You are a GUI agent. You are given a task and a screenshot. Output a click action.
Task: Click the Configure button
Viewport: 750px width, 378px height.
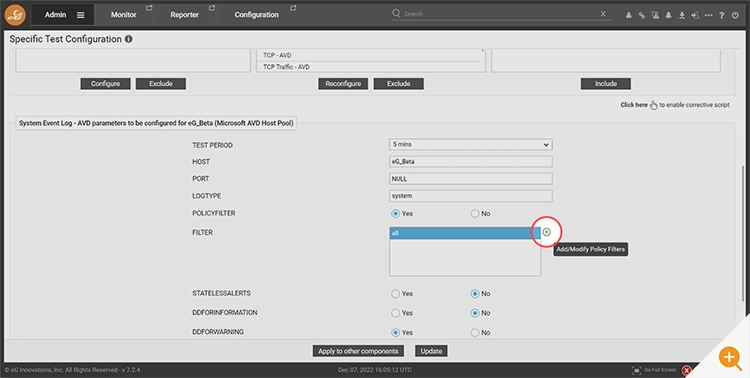pyautogui.click(x=105, y=83)
